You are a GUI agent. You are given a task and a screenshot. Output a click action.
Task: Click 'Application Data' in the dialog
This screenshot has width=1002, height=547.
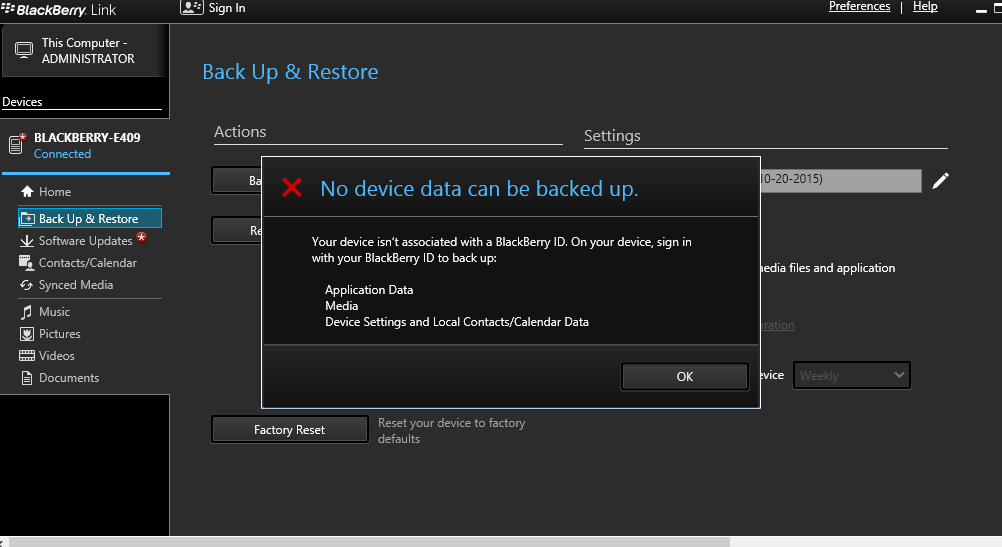point(369,289)
